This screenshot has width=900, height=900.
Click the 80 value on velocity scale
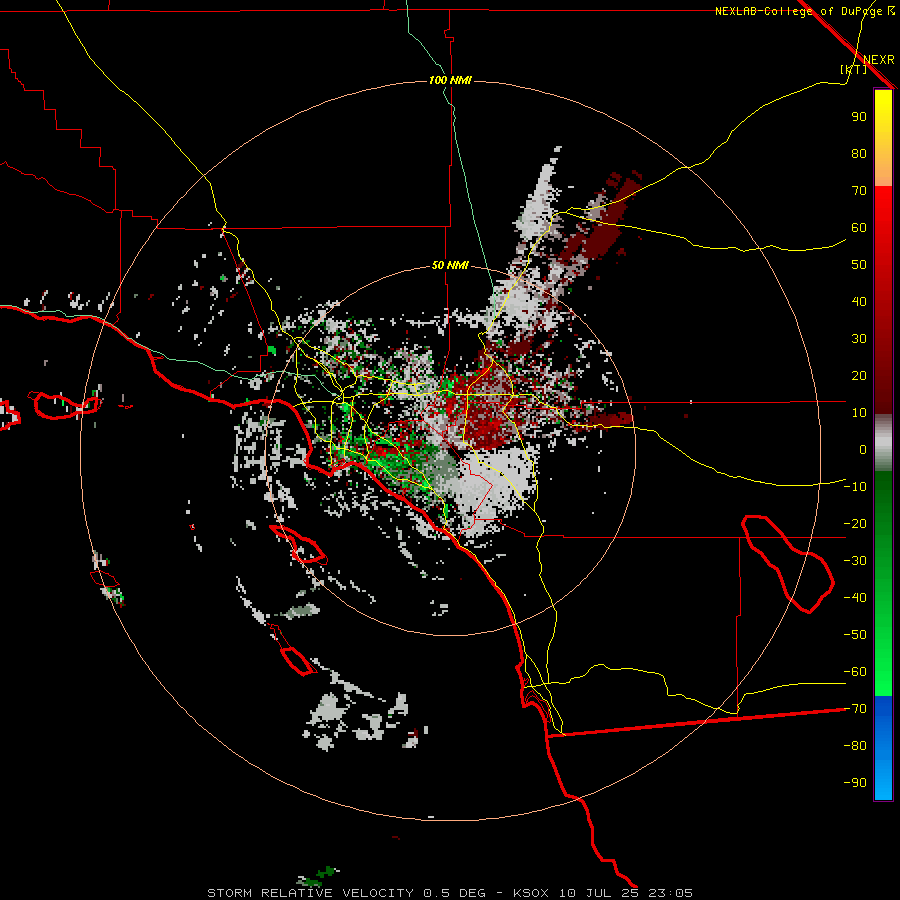tap(859, 153)
